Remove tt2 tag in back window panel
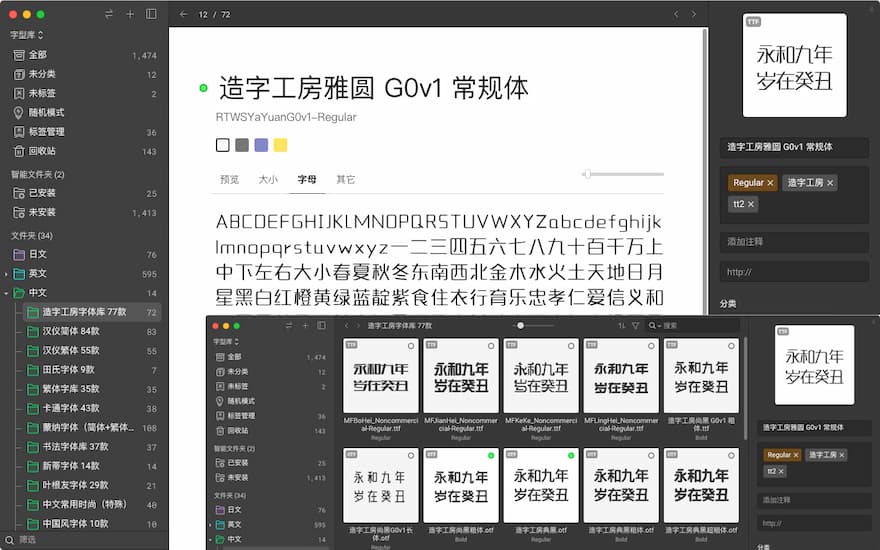Screen dimensions: 880x550 click(x=751, y=204)
